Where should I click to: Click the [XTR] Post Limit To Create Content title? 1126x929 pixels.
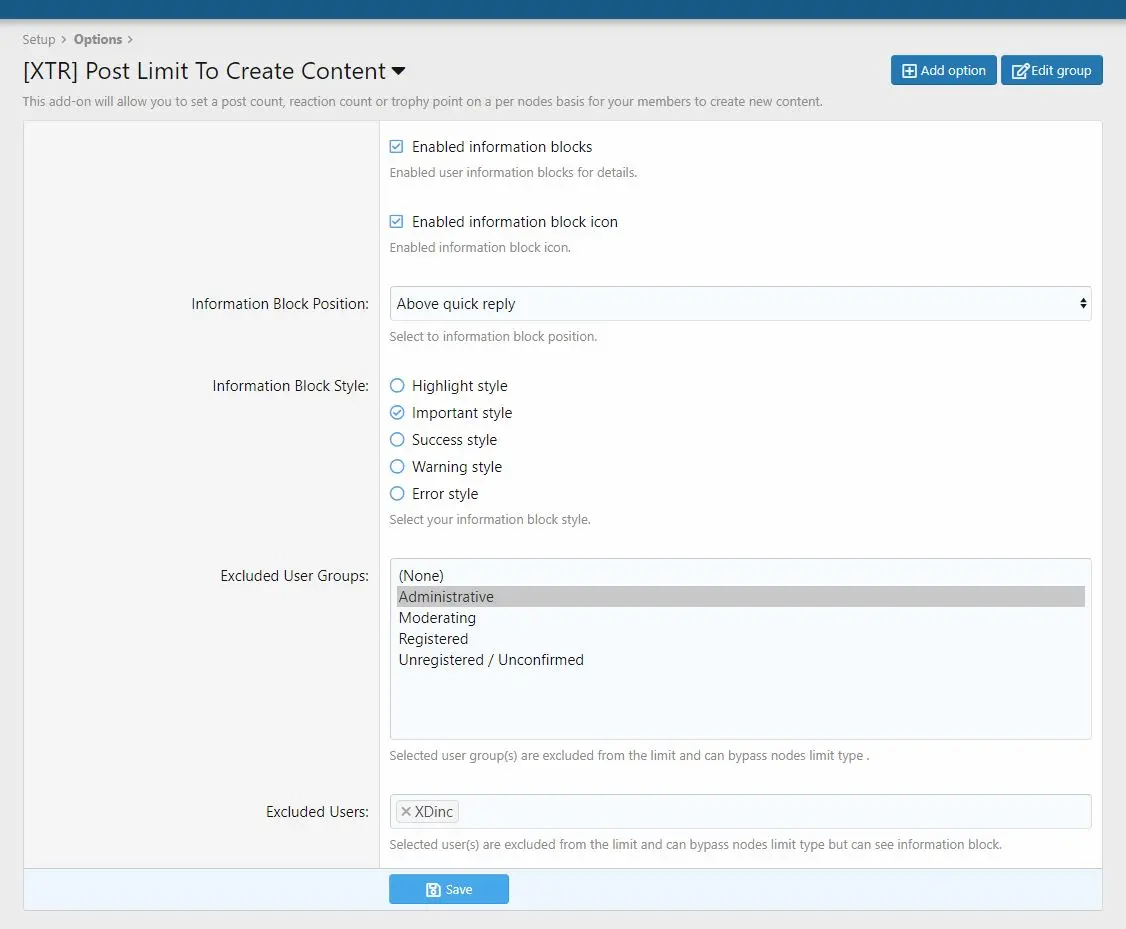[x=205, y=71]
